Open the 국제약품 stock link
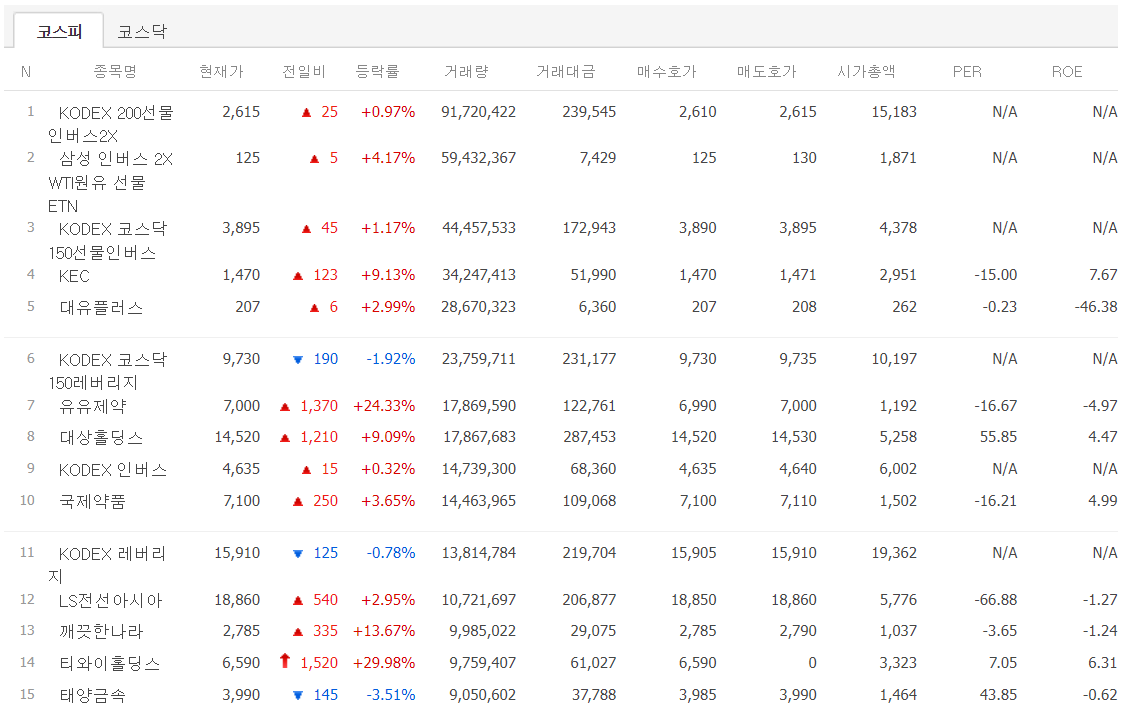The width and height of the screenshot is (1139, 721). 92,501
